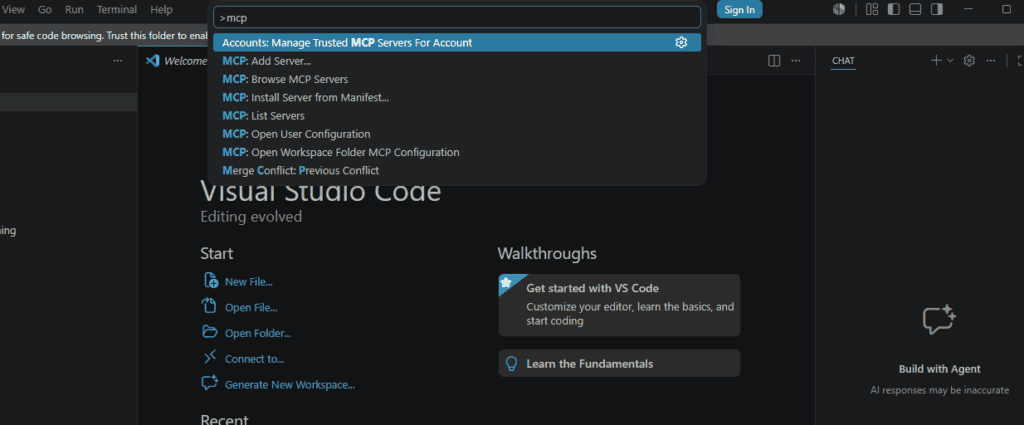Click the Connect to... link
The height and width of the screenshot is (425, 1024).
coord(255,359)
